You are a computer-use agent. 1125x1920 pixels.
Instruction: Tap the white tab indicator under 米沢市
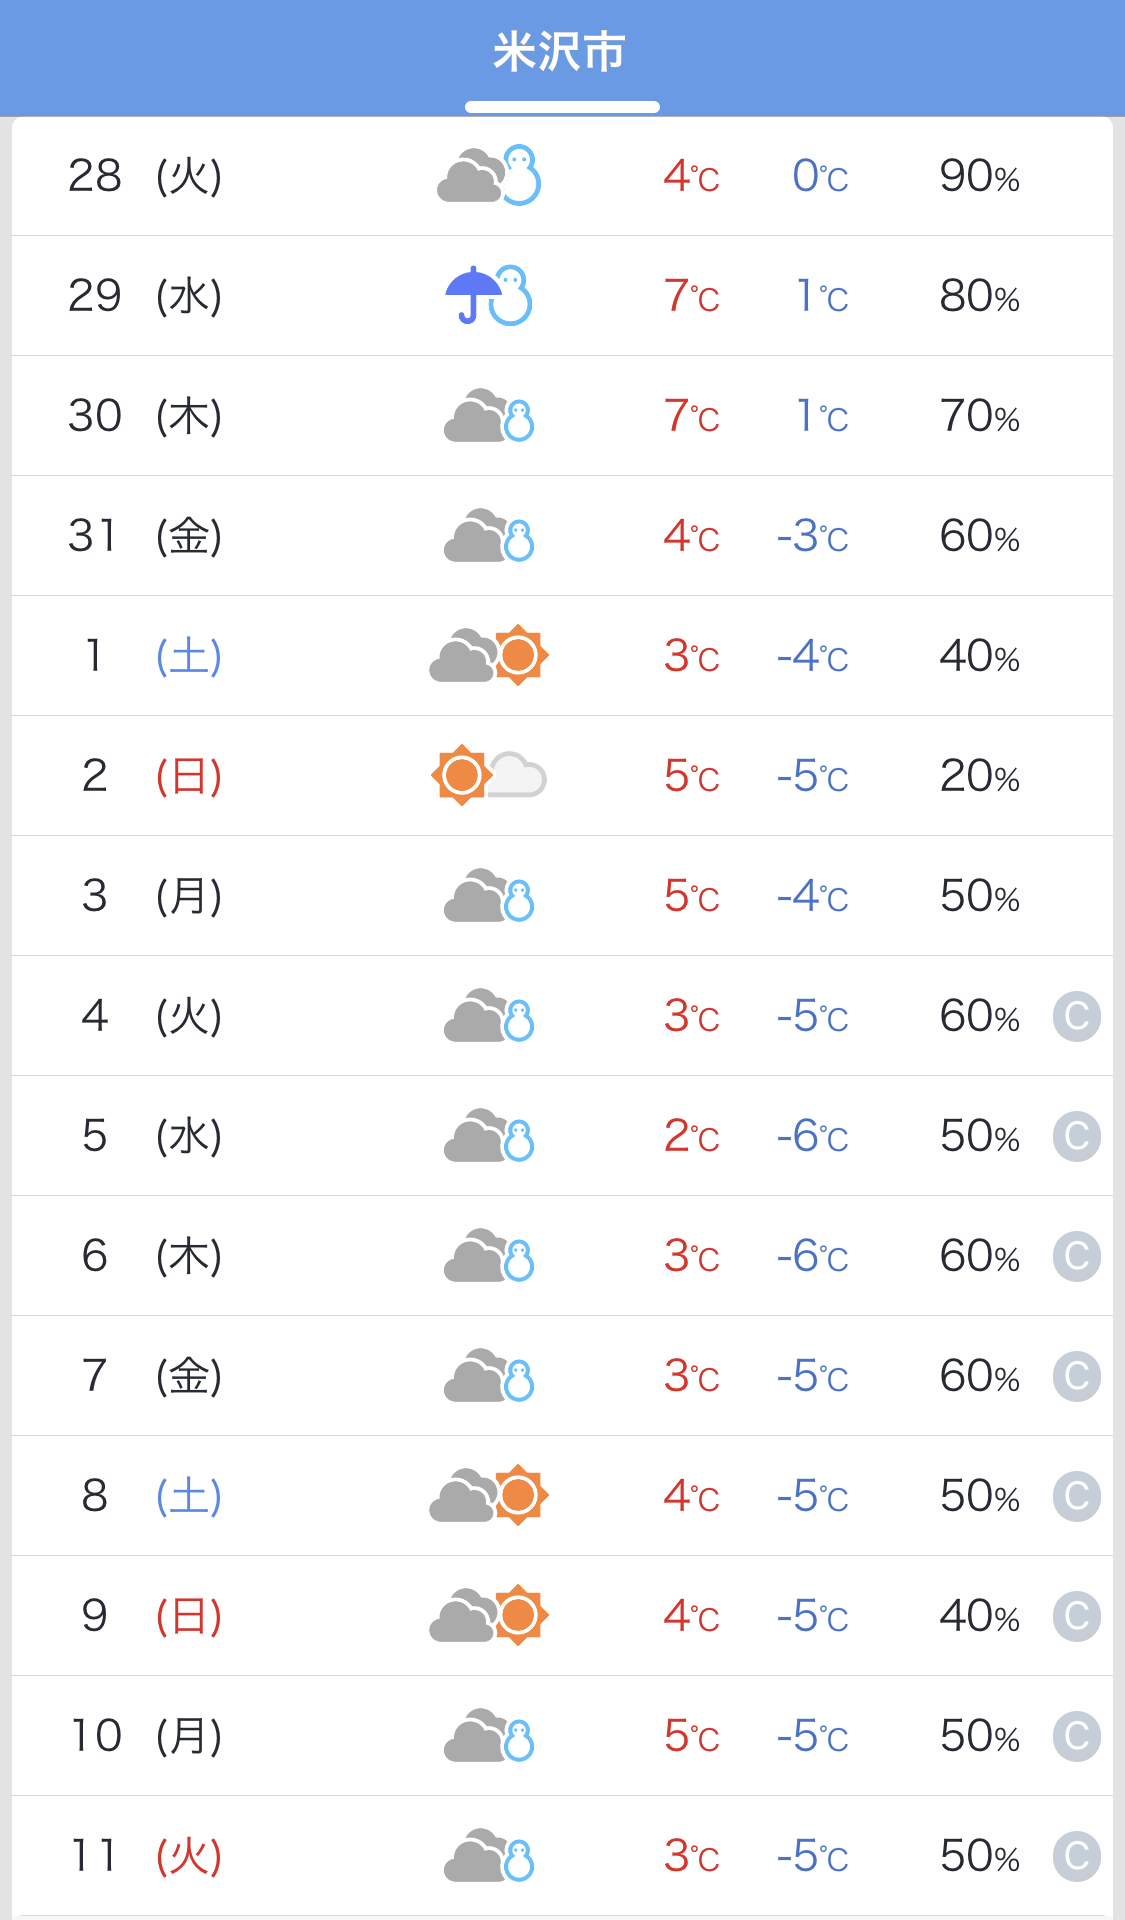tap(562, 107)
